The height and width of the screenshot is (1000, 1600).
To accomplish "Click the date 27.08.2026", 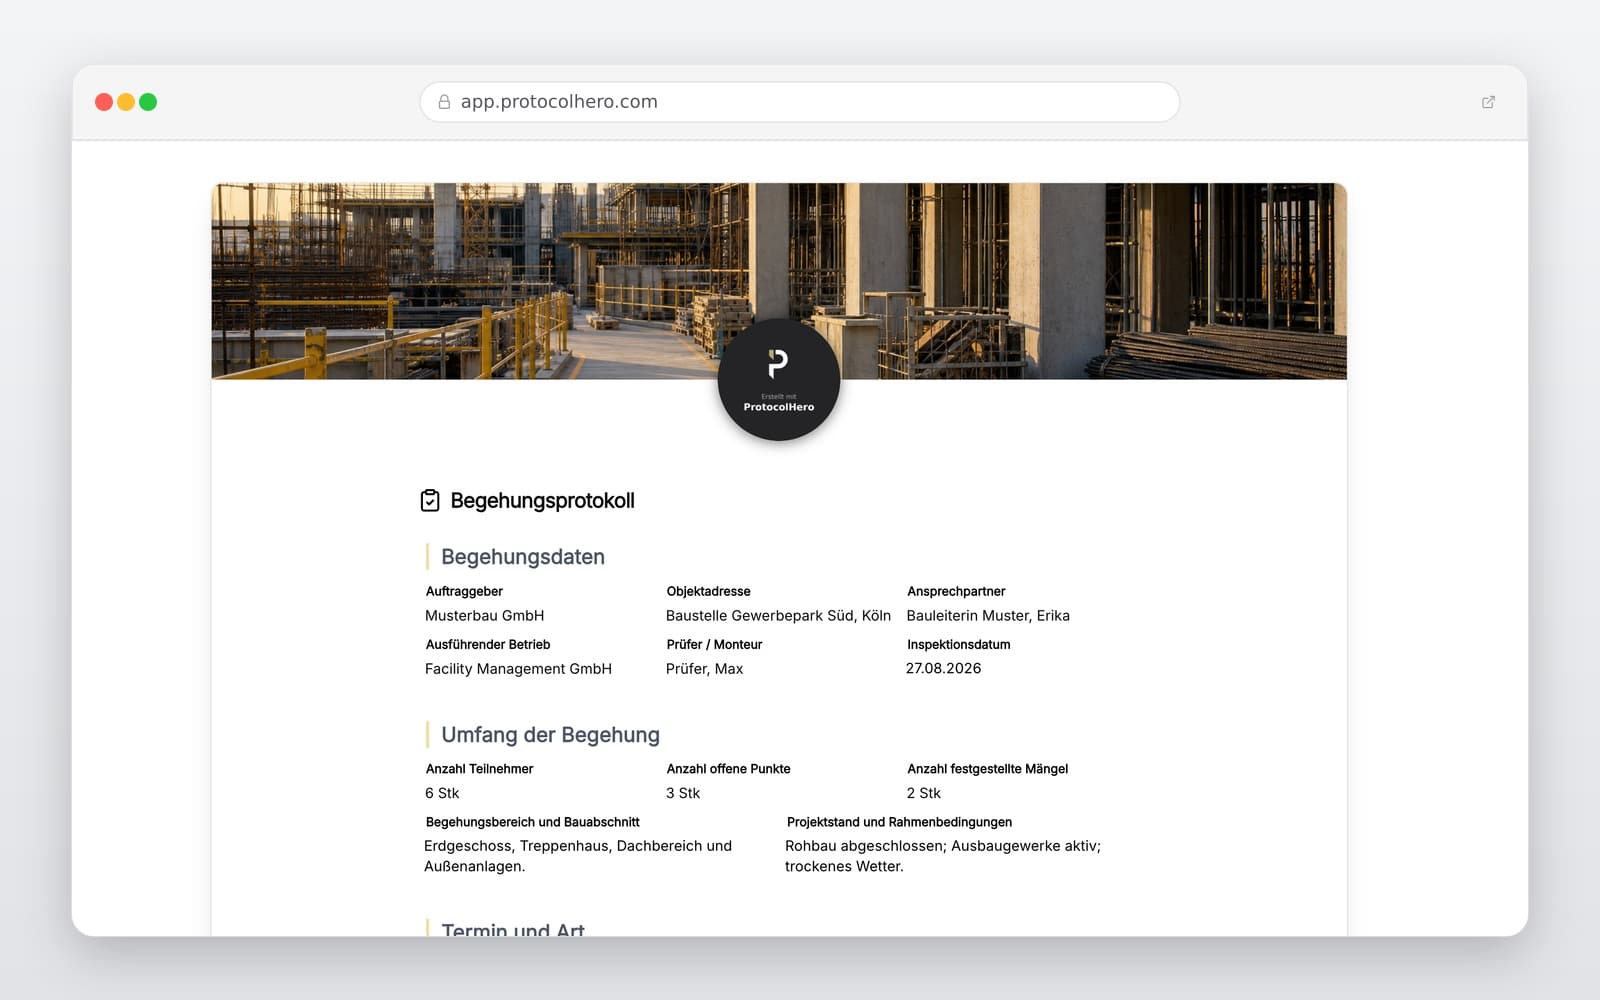I will click(943, 668).
